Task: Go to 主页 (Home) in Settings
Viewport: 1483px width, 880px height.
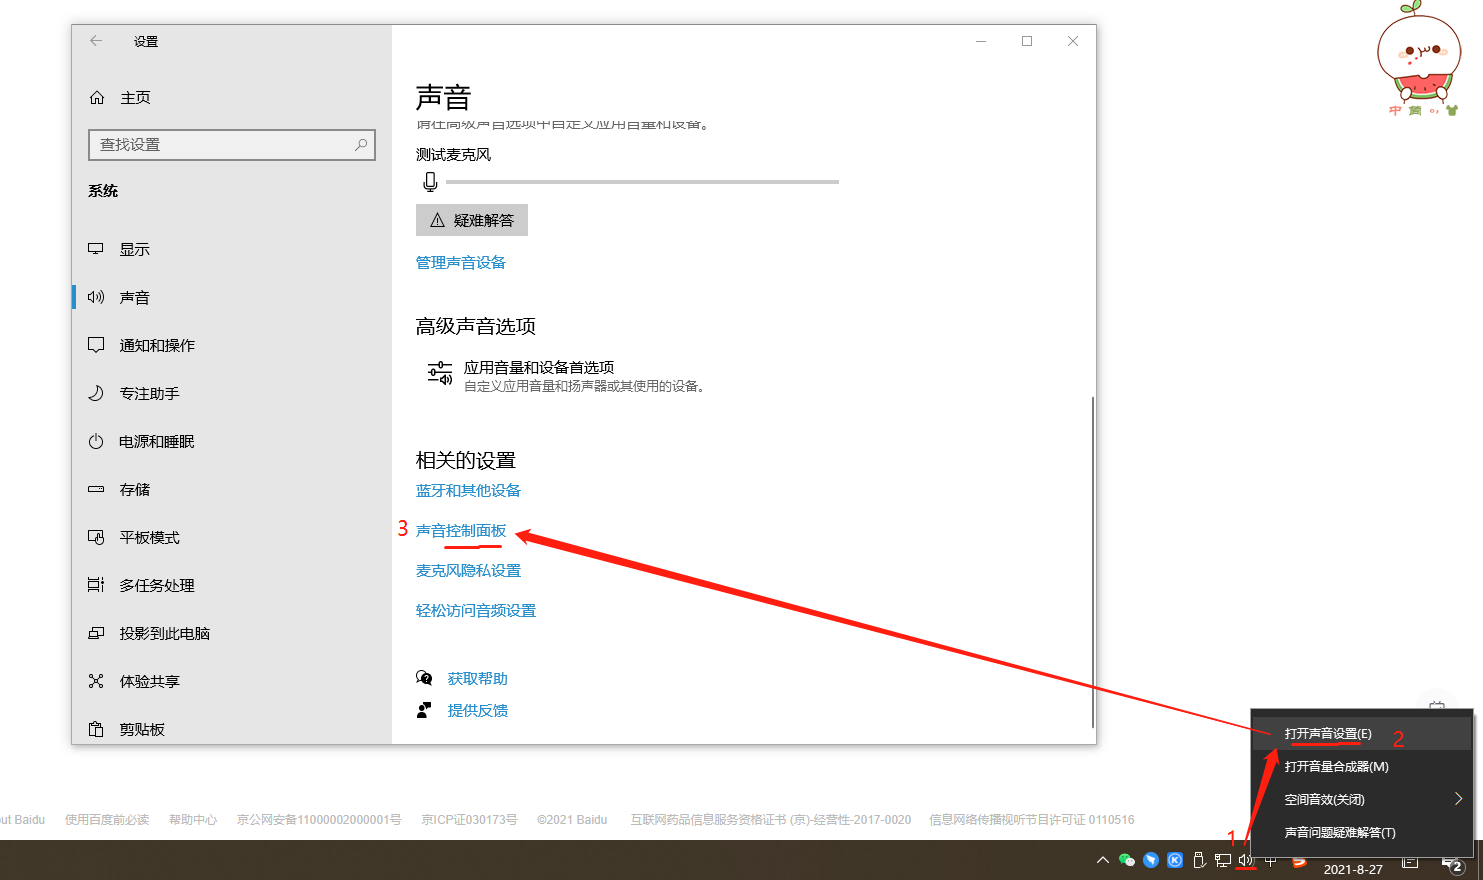Action: 135,97
